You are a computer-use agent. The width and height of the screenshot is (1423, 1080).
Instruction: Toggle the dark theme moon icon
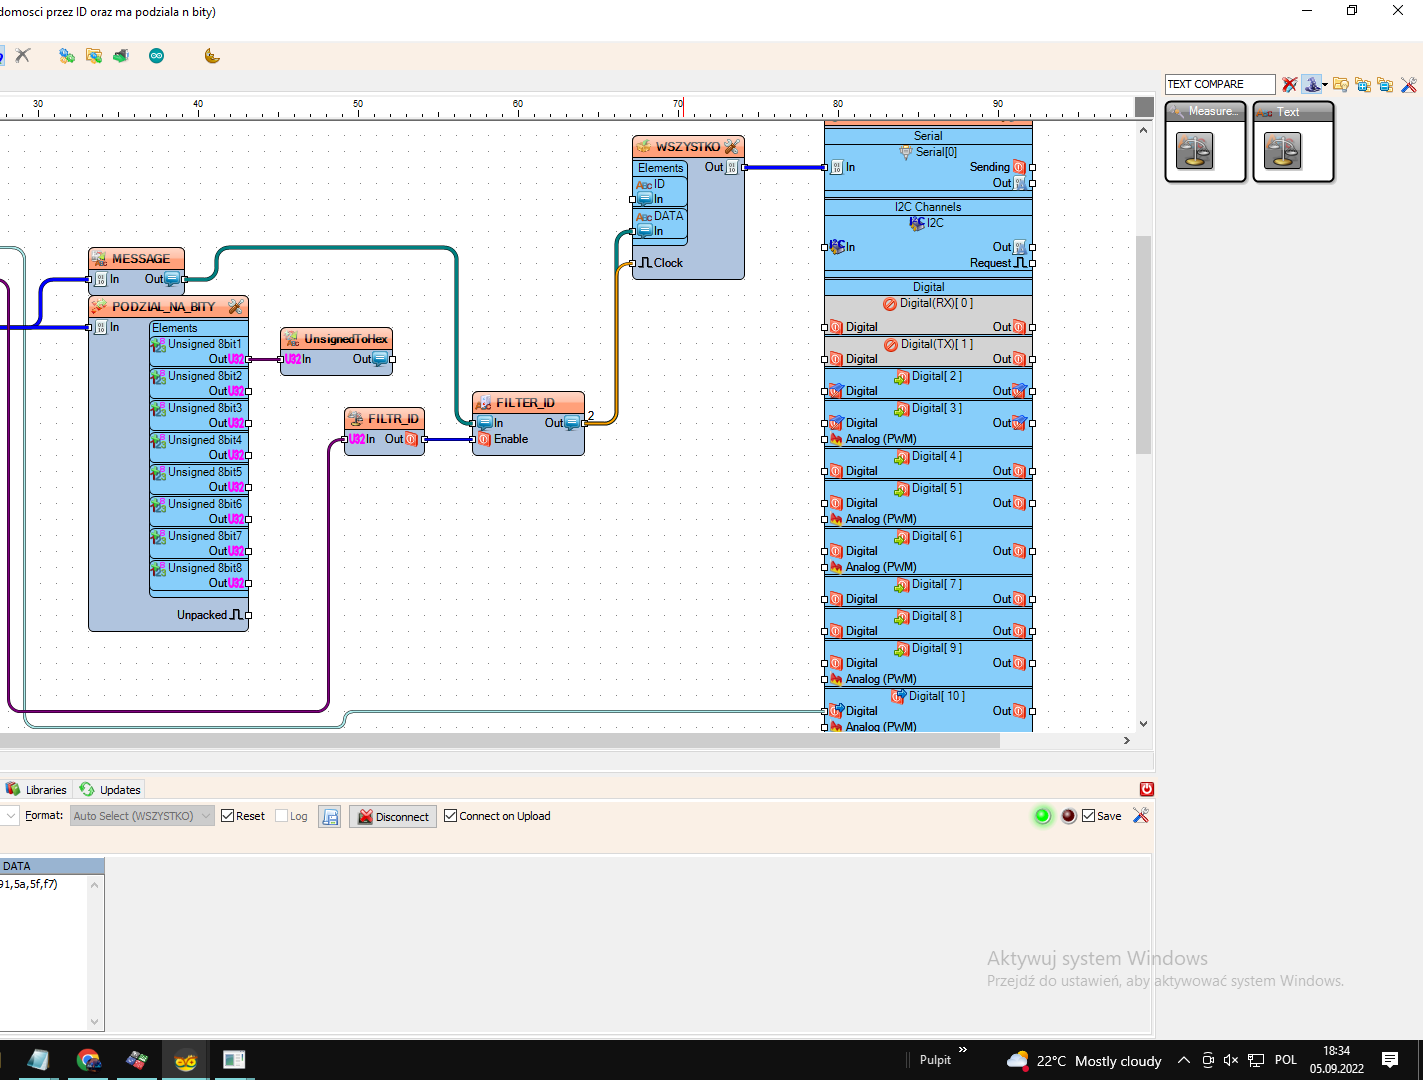[212, 56]
